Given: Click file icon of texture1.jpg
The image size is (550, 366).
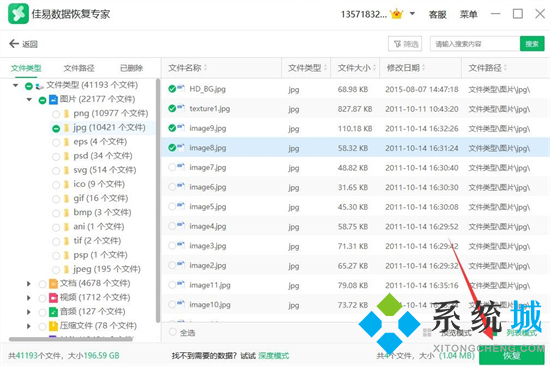Looking at the screenshot, I should [x=181, y=108].
